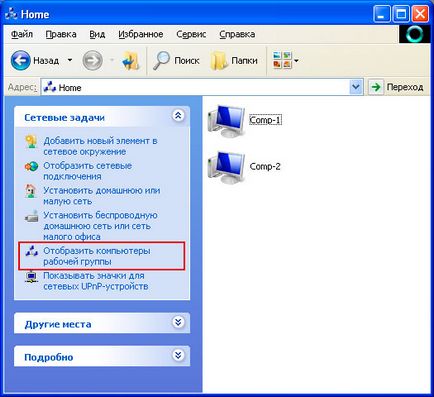Collapse the Сетевые задачи panel

[178, 116]
